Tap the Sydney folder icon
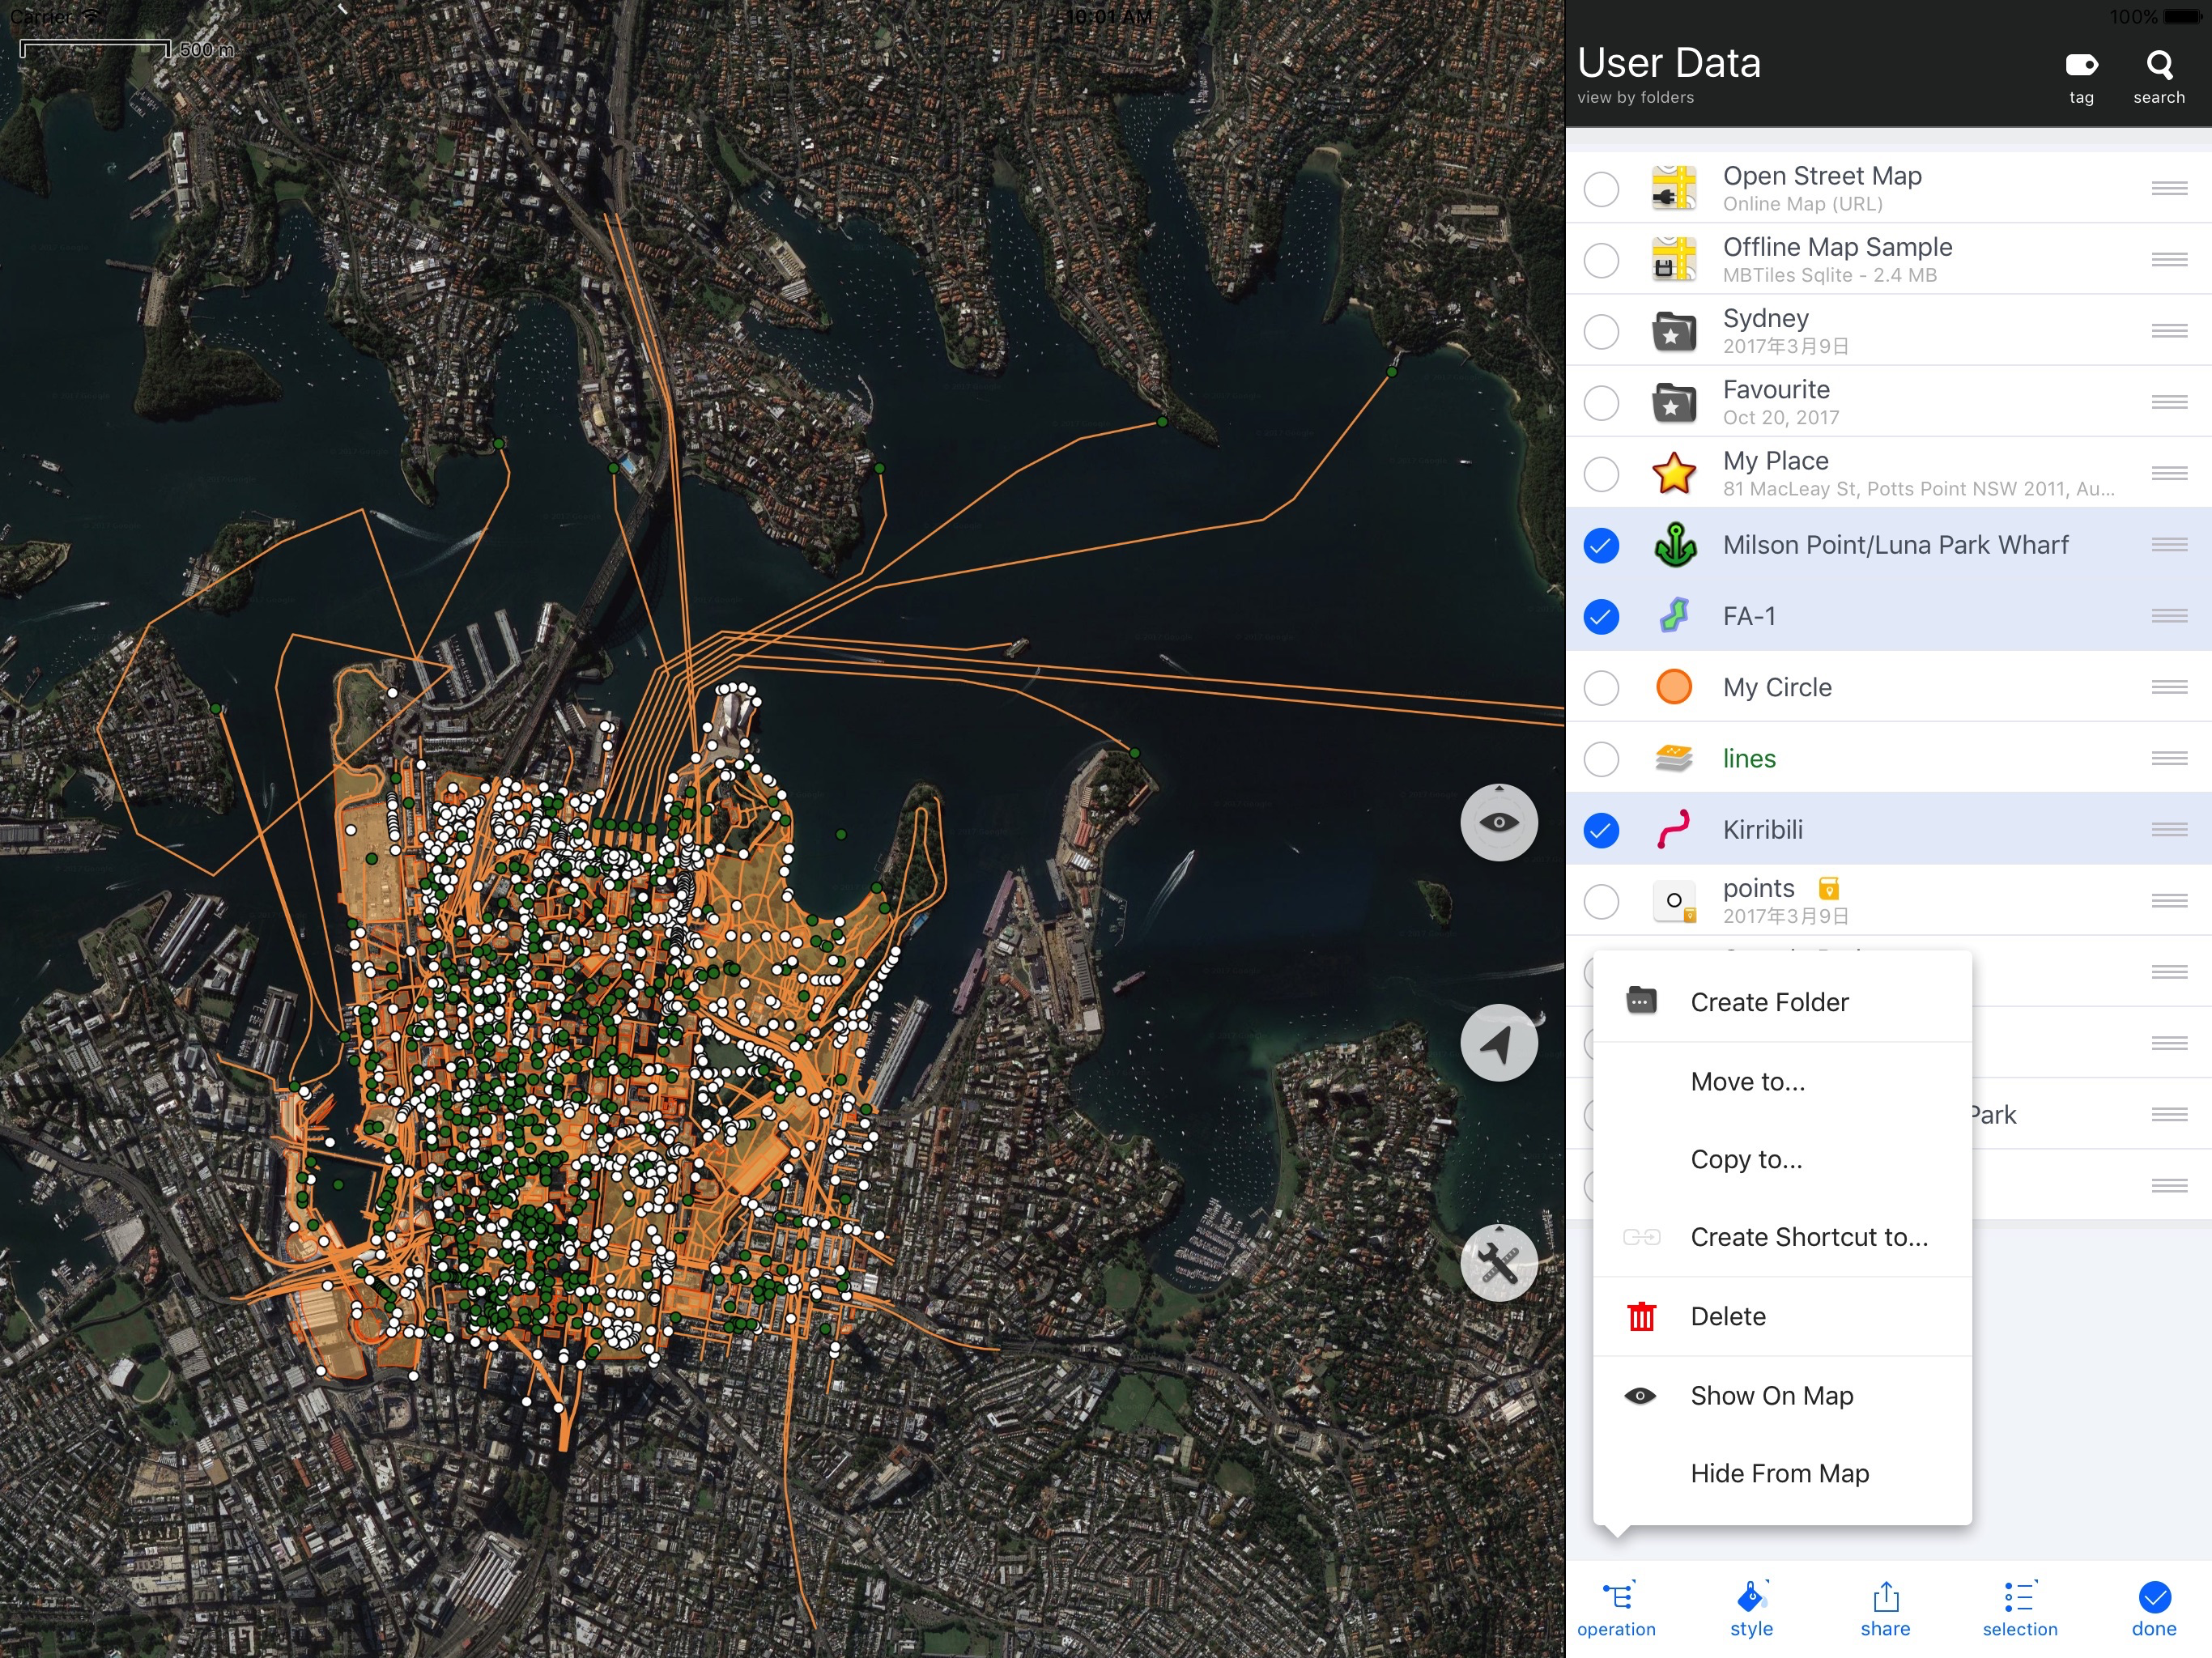 click(1673, 331)
